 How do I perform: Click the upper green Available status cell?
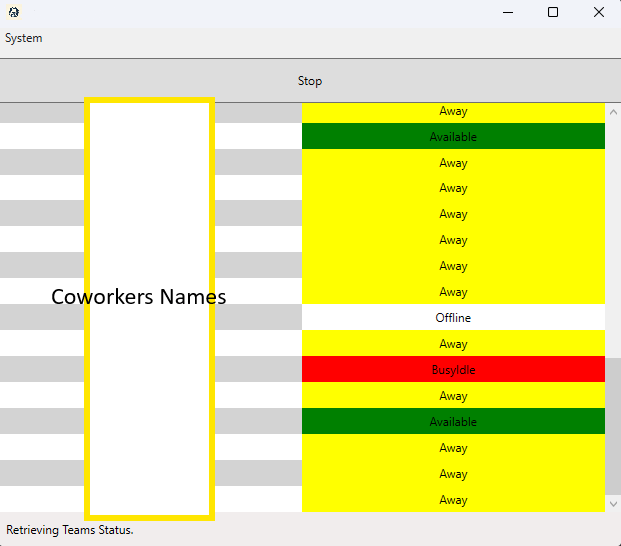453,137
